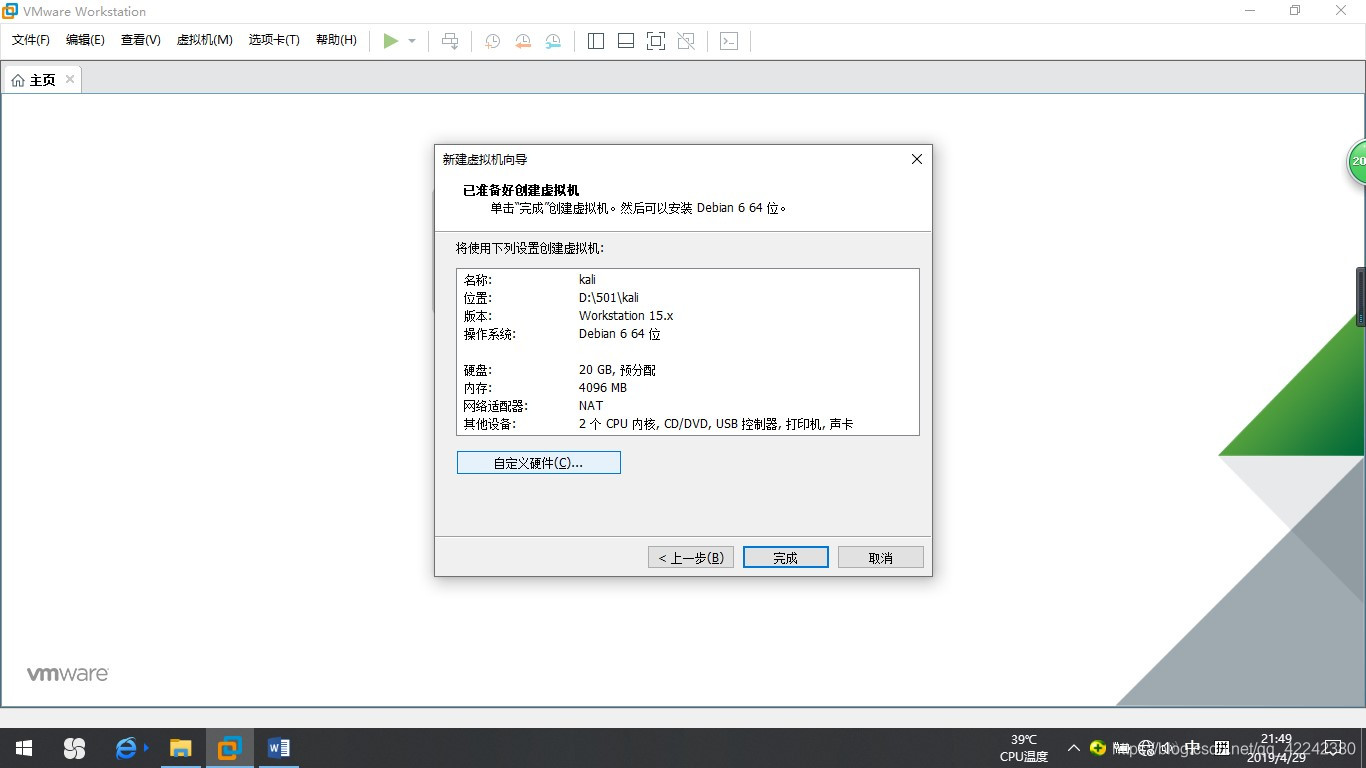Click the 20 GB, 预分配 disk value

pyautogui.click(x=617, y=370)
